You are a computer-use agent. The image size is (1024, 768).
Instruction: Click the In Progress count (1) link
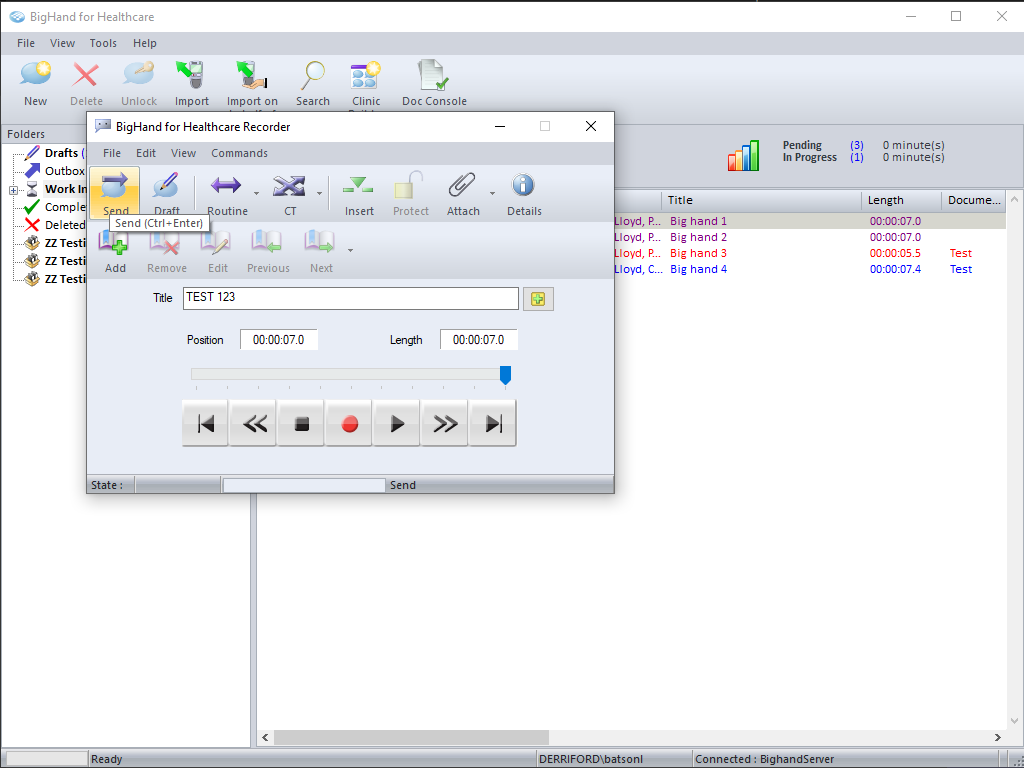[x=857, y=157]
